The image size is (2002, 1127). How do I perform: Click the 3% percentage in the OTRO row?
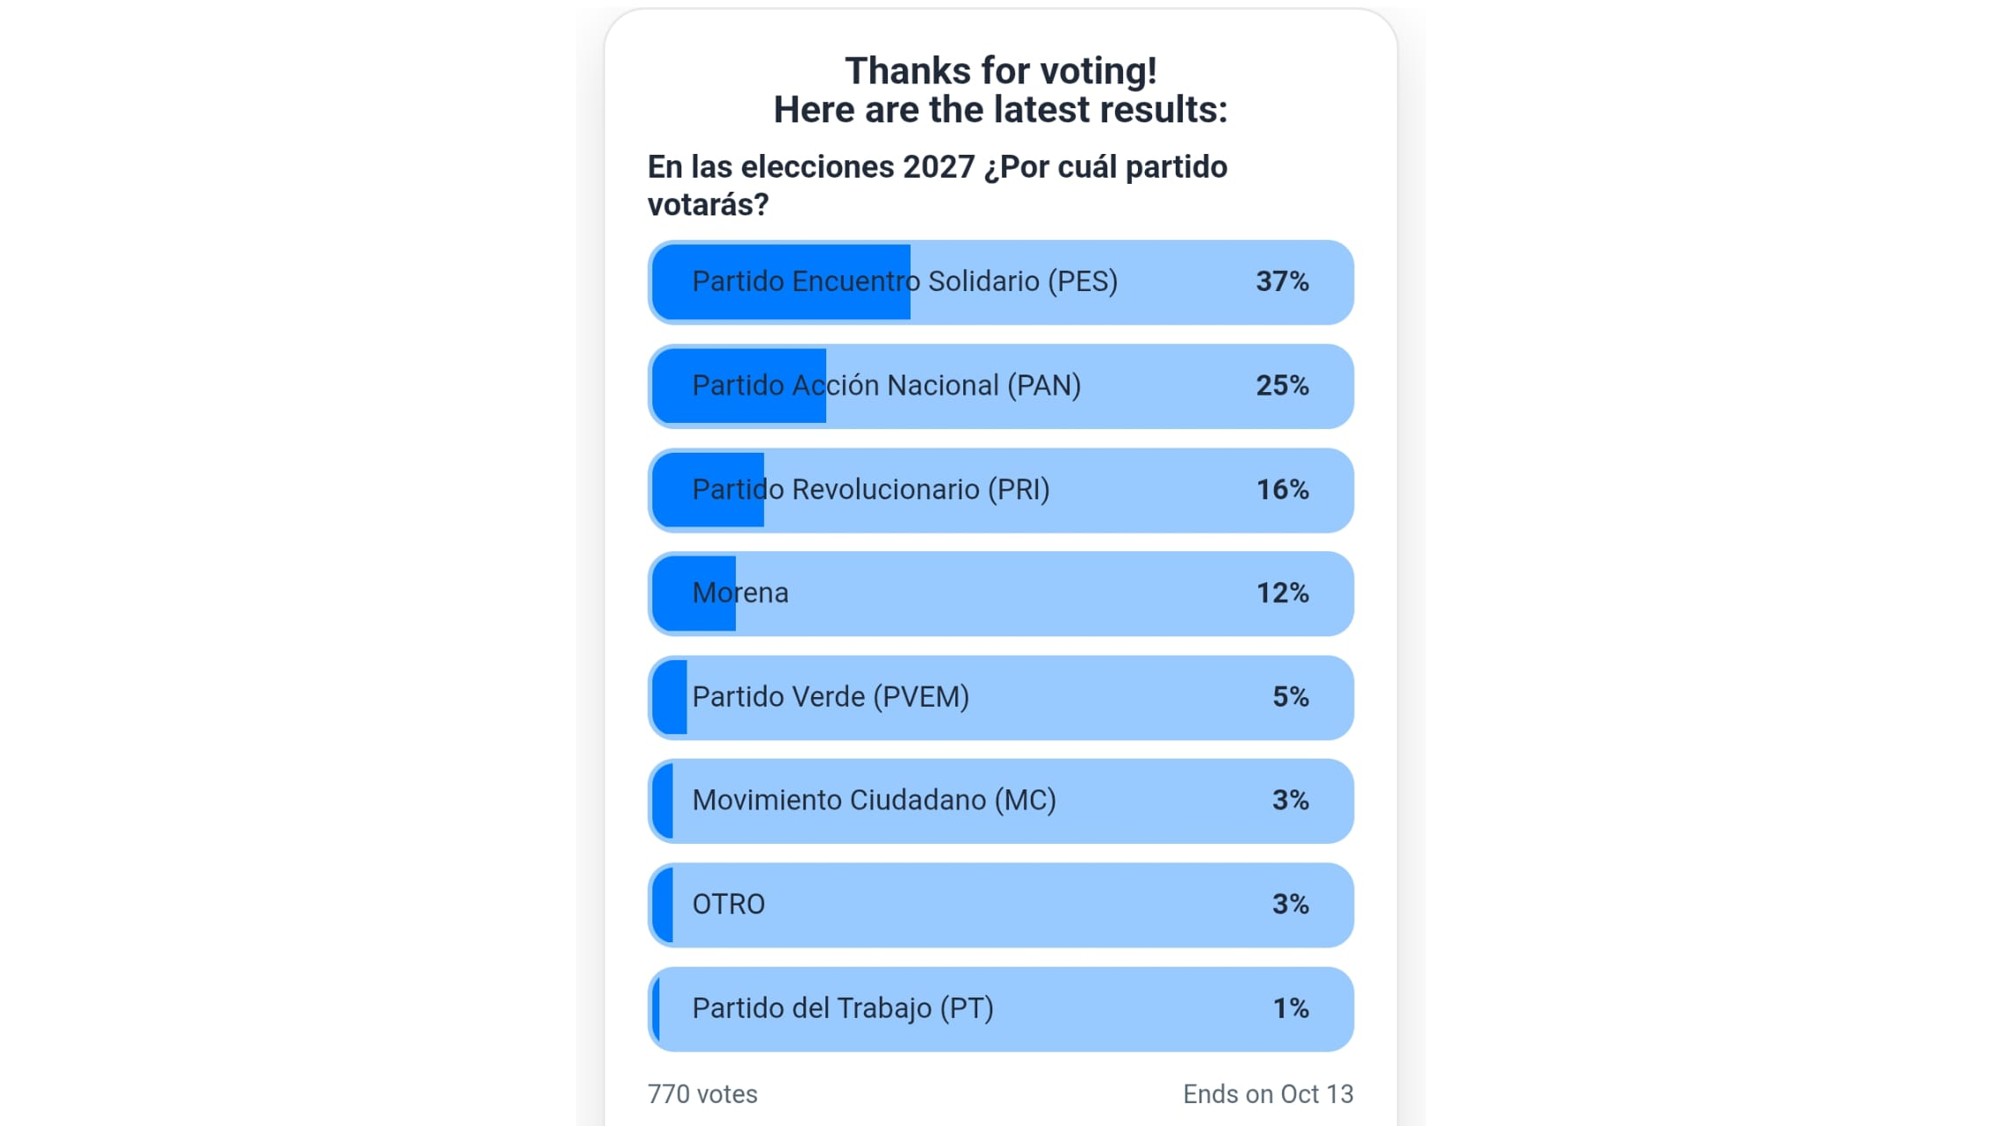[1290, 905]
